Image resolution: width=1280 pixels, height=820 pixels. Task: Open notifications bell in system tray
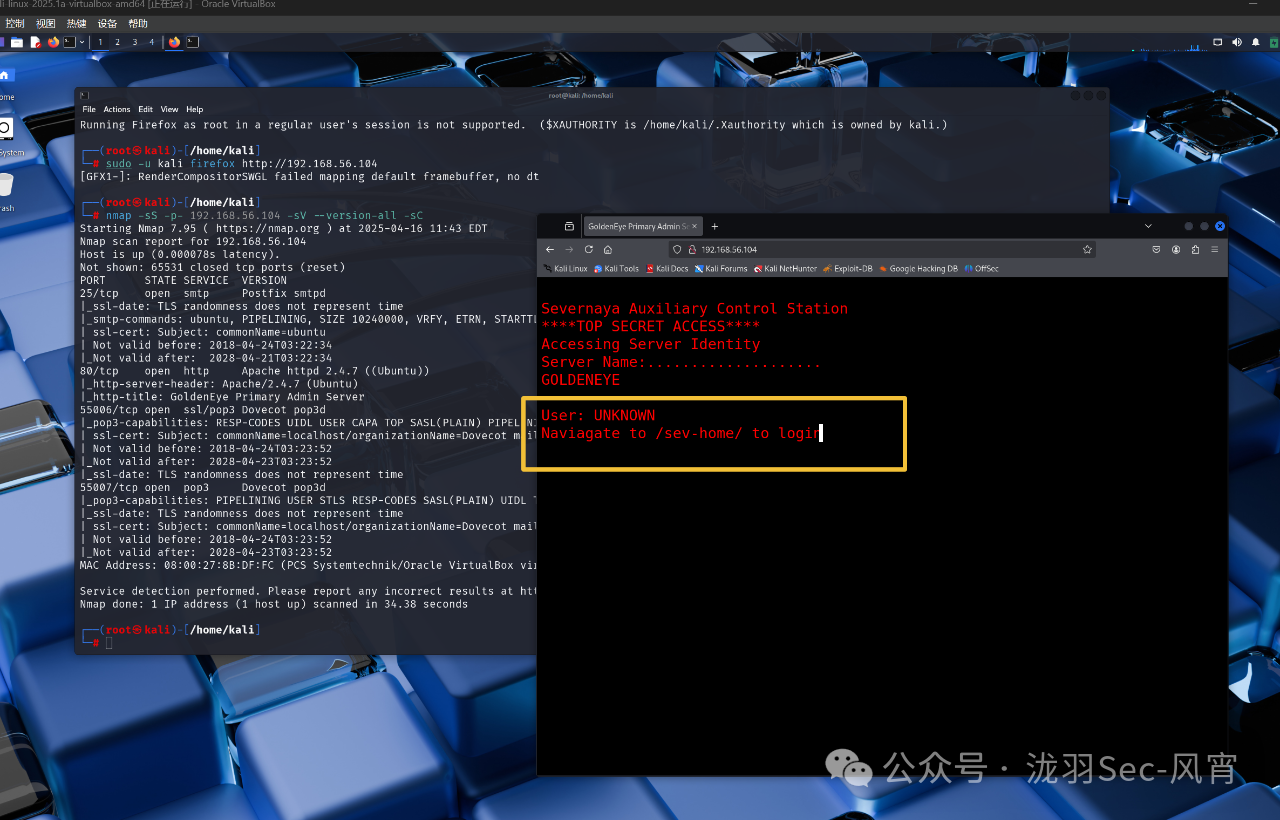coord(1256,42)
